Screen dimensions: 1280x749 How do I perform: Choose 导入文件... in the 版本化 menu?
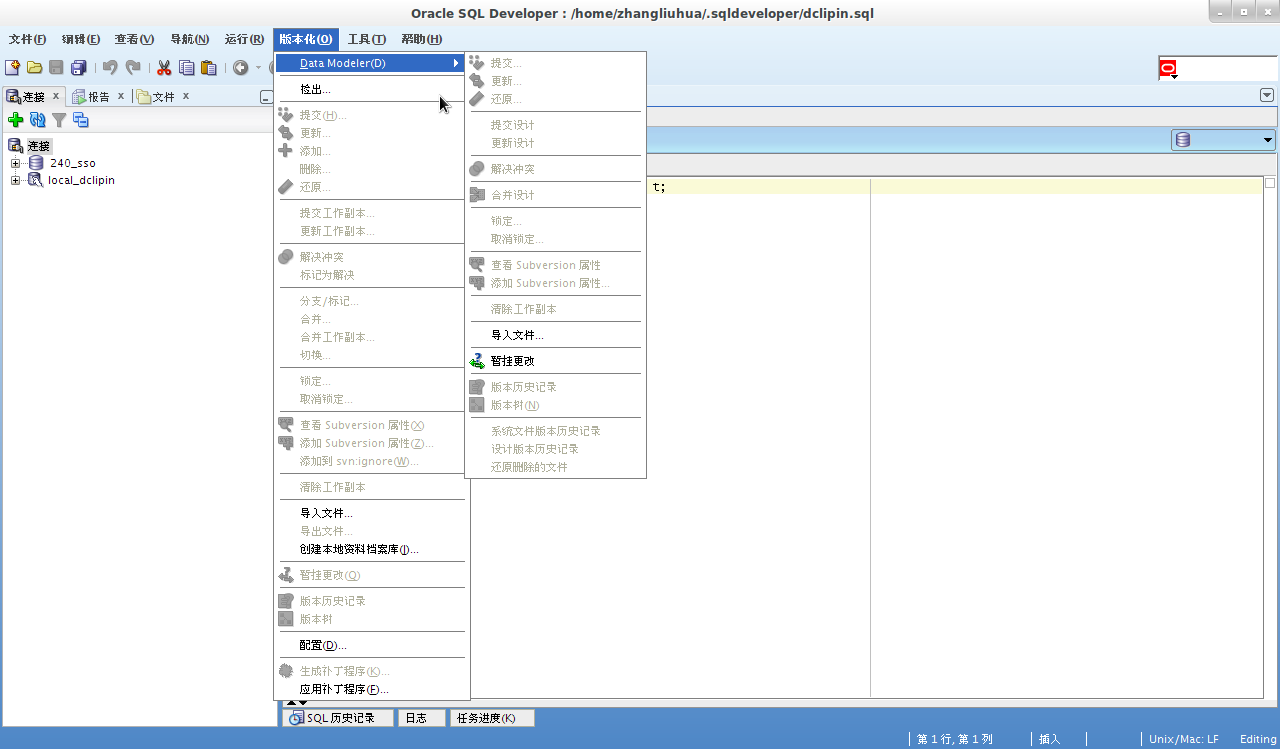370,513
